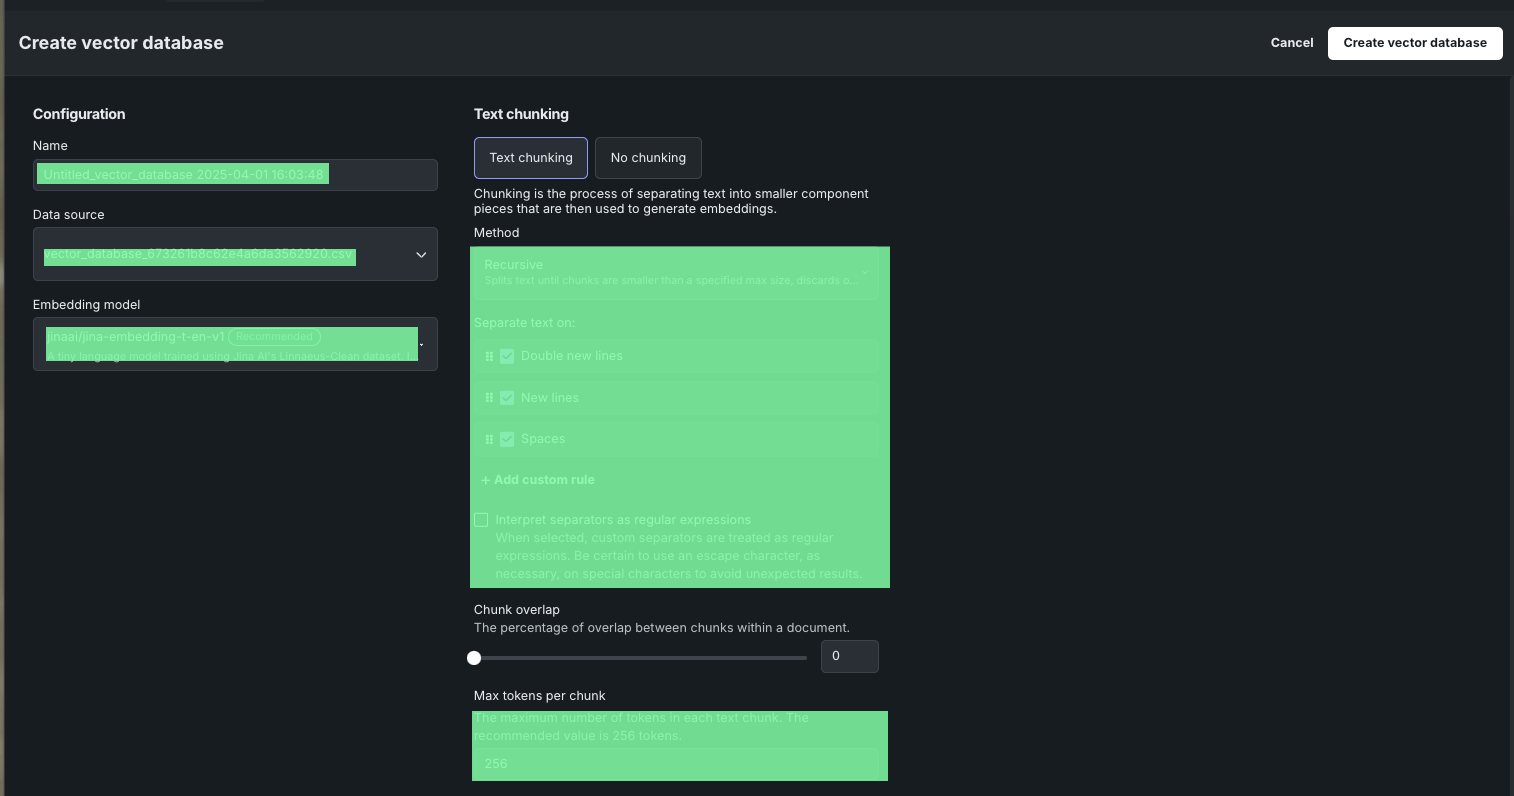Click the Max tokens per chunk field
The height and width of the screenshot is (796, 1514).
(676, 764)
